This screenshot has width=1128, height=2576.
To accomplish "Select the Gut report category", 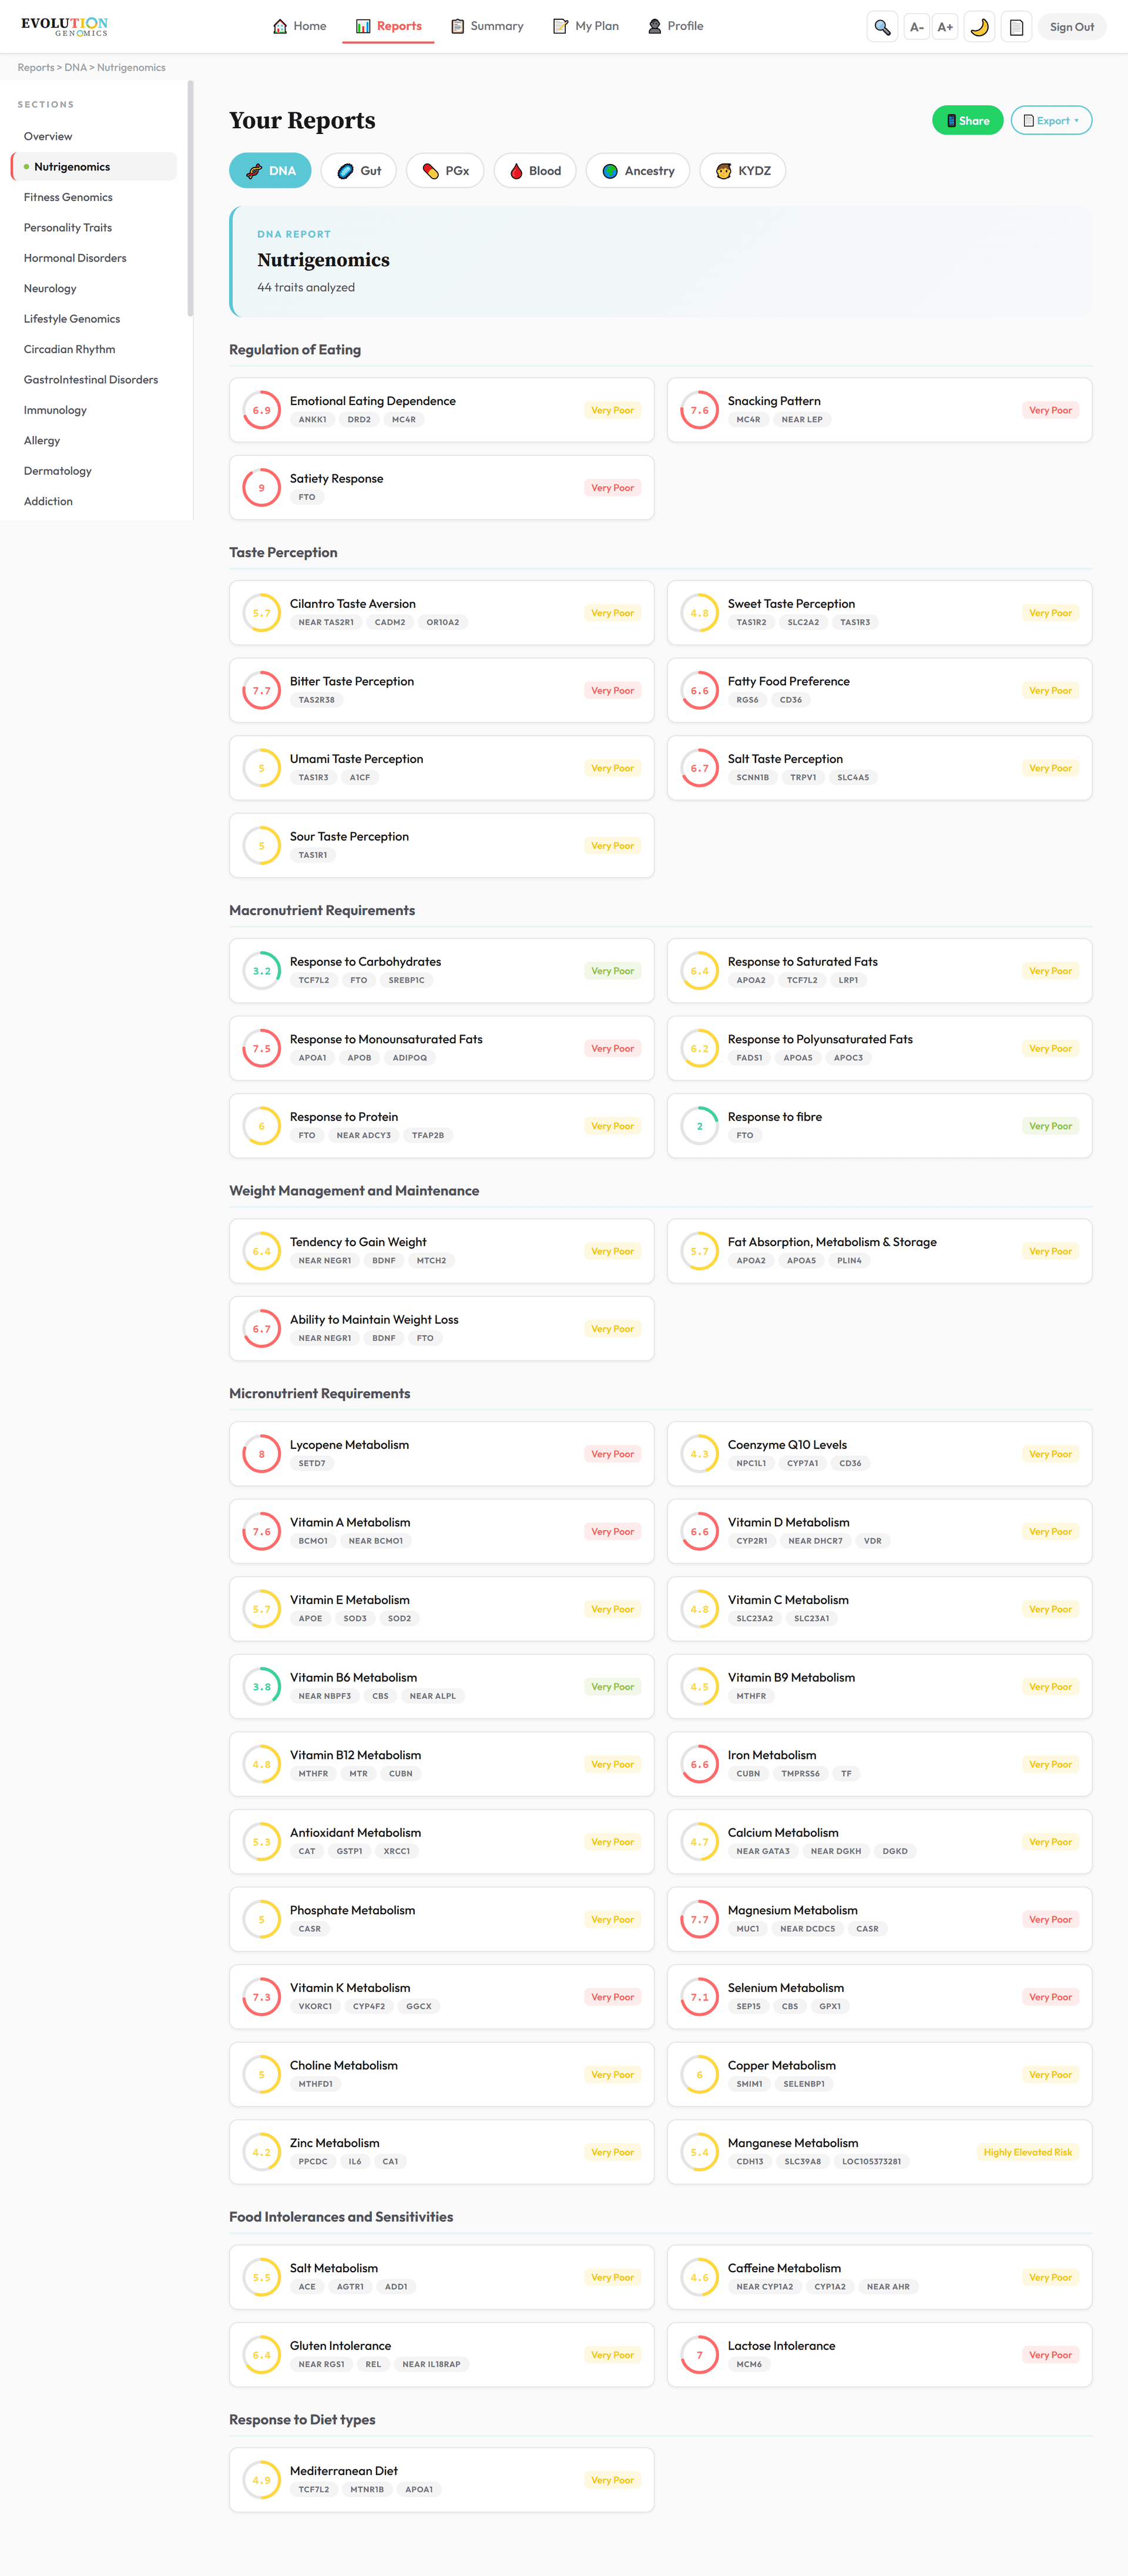I will (359, 171).
